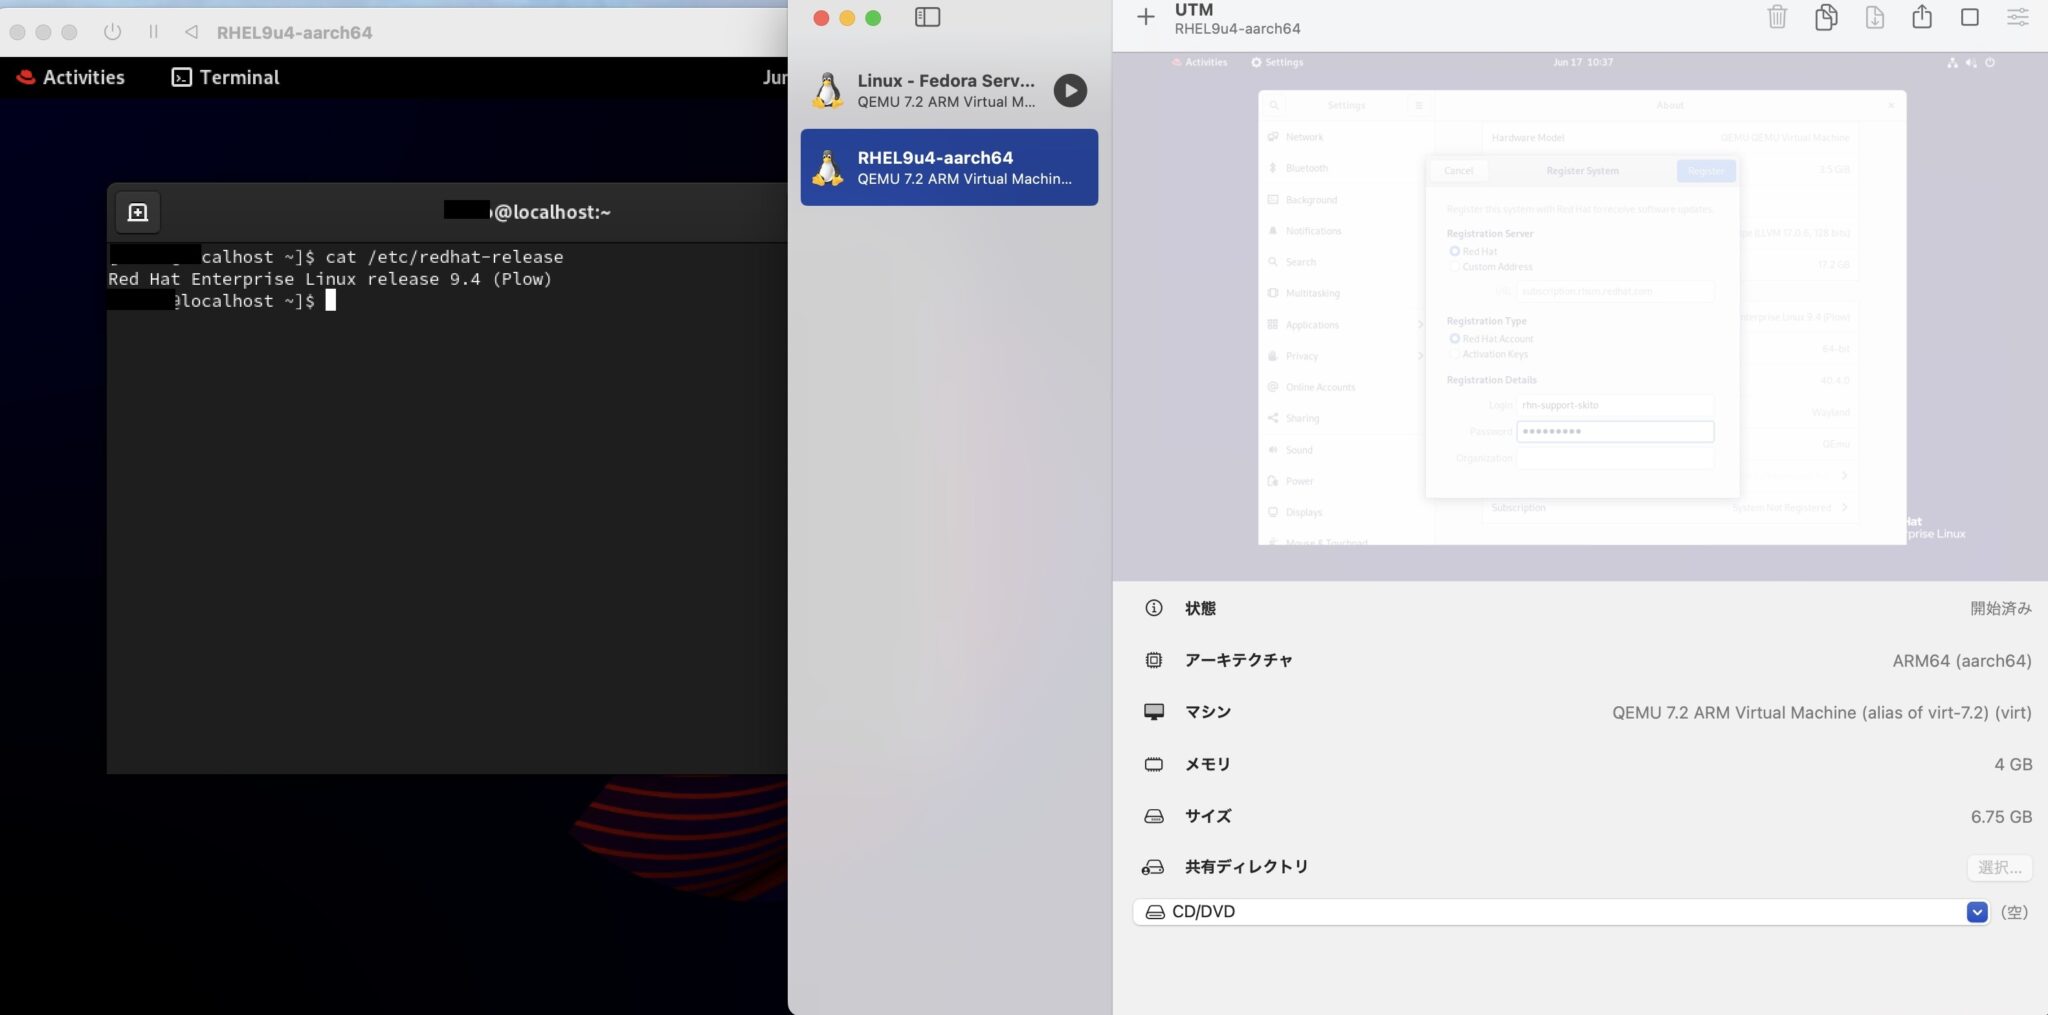Expand the Privacy settings section
Screen dimensions: 2048x1015
point(1423,356)
